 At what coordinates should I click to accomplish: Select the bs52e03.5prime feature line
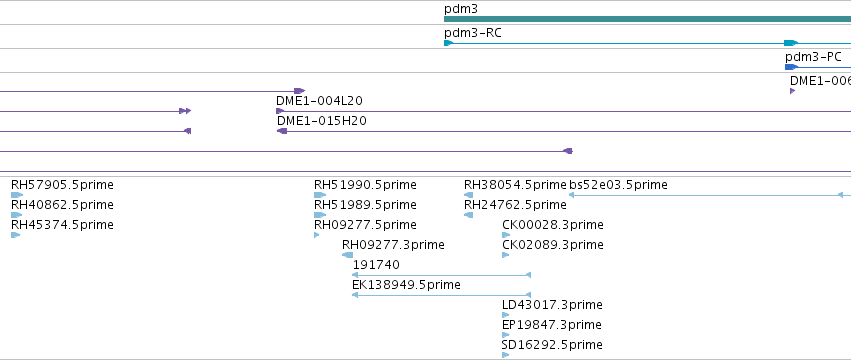tap(709, 195)
